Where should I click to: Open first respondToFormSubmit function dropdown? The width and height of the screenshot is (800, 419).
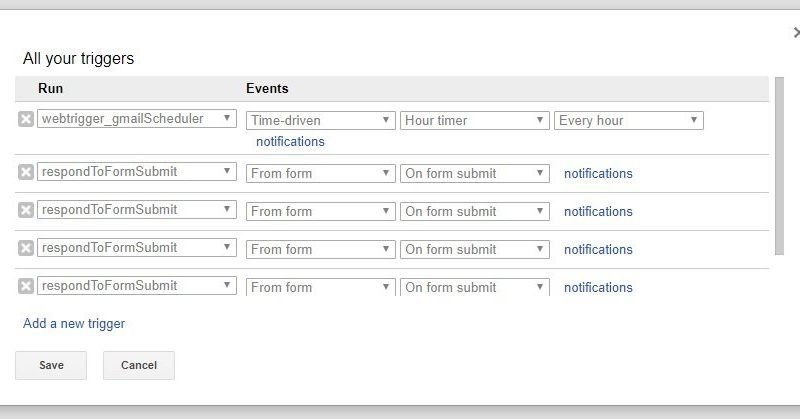(x=137, y=172)
